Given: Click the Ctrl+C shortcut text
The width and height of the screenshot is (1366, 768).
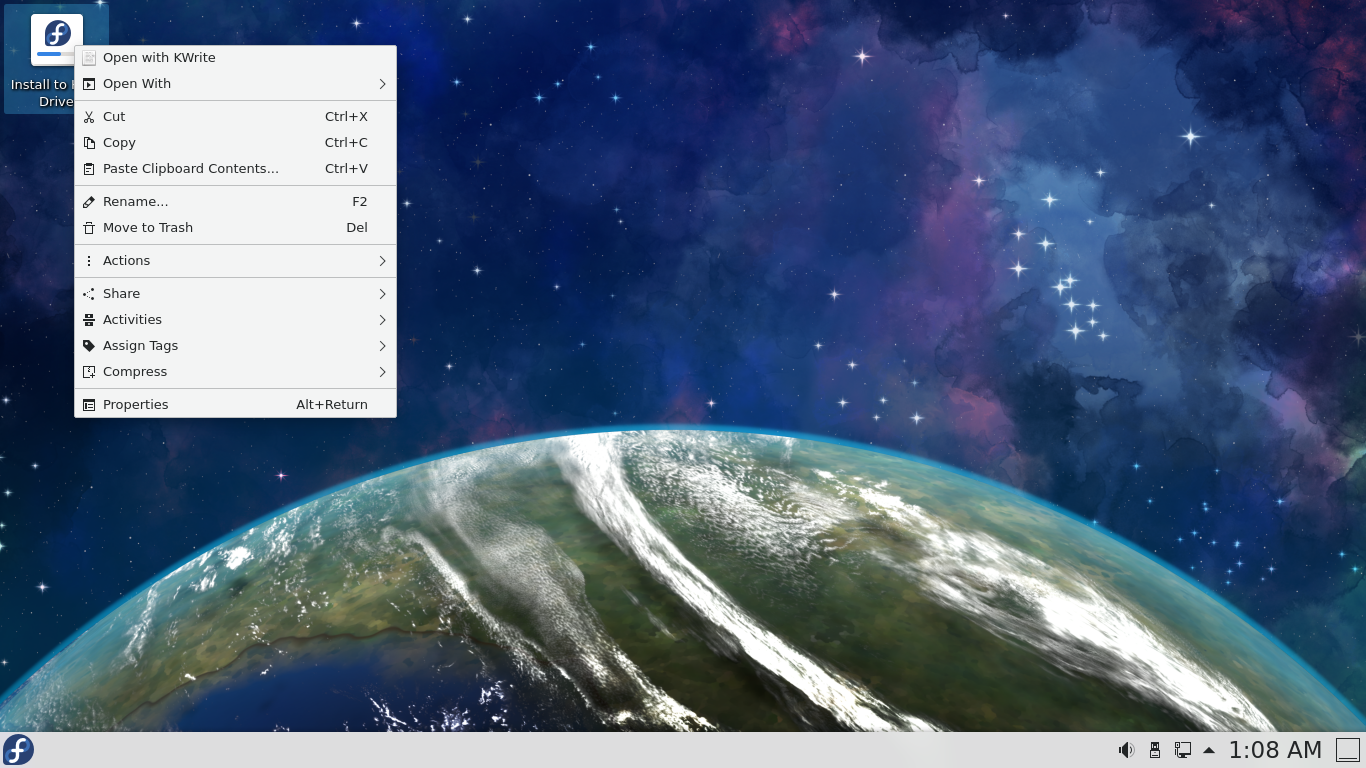Looking at the screenshot, I should [x=346, y=143].
